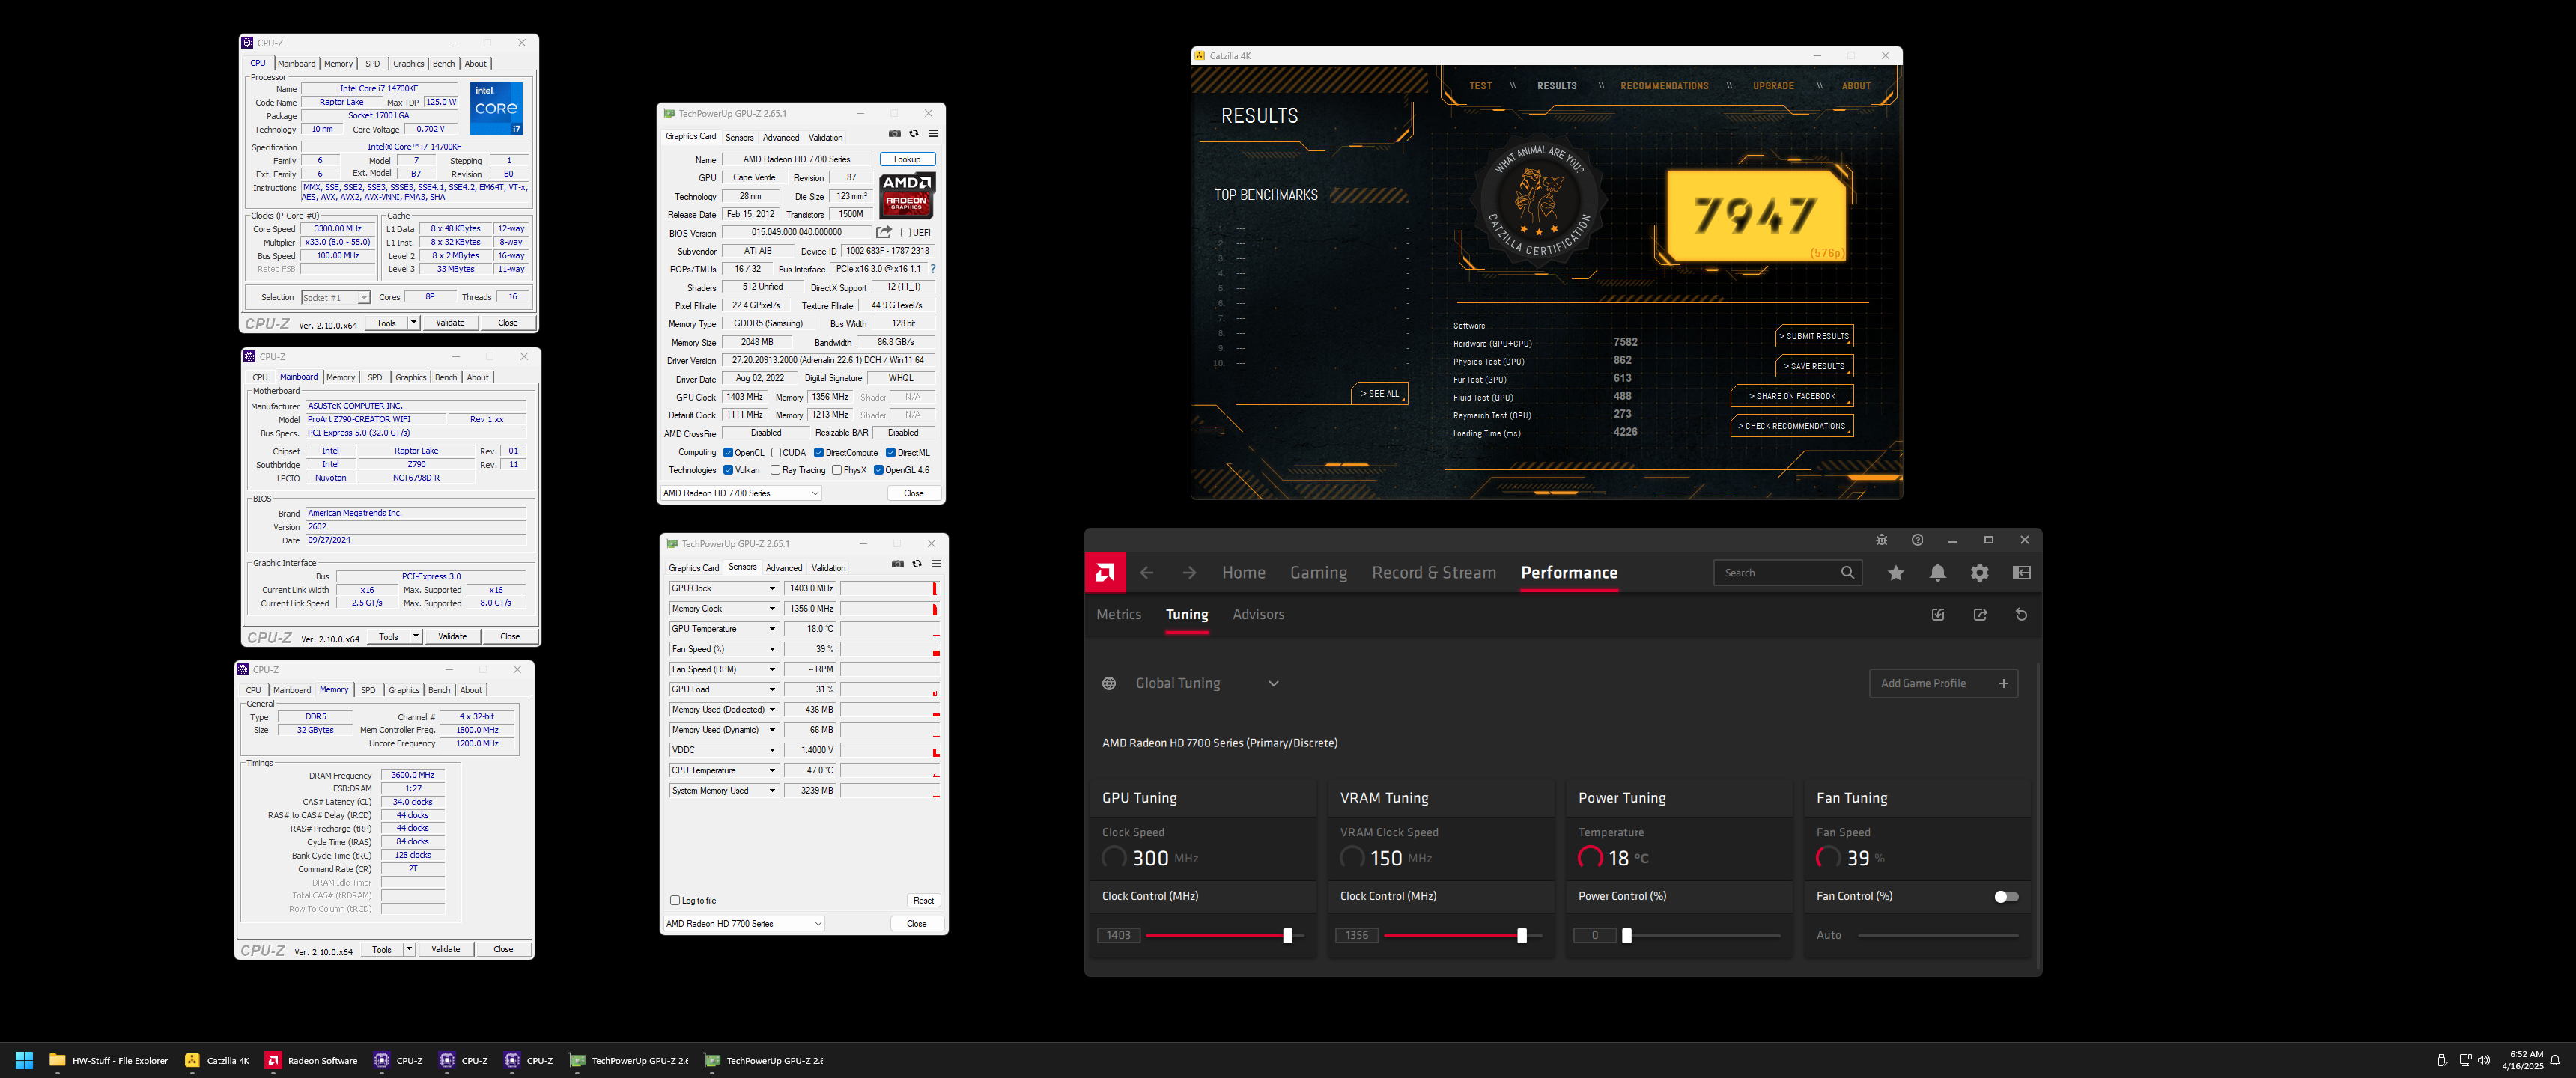Toggle the DirectCompute checkbox in GPU-Z
Screen dimensions: 2576x1078
[x=819, y=453]
